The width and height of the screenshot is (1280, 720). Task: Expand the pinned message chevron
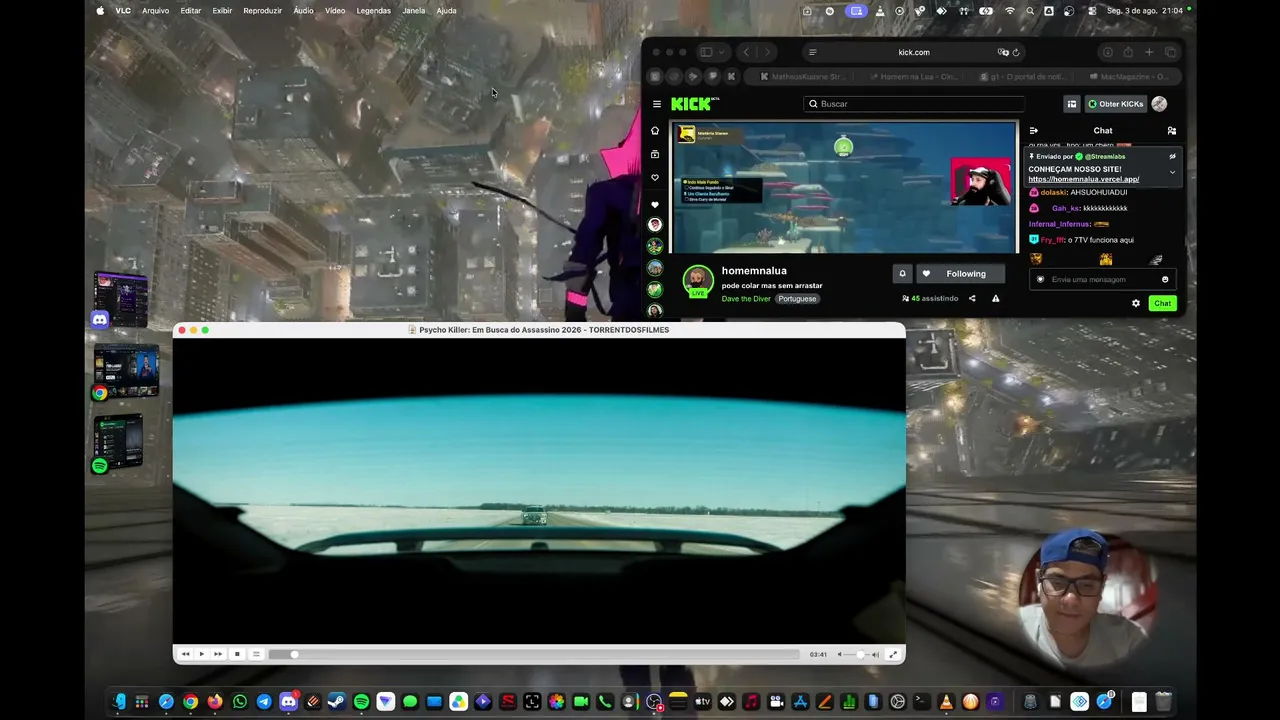point(1173,172)
